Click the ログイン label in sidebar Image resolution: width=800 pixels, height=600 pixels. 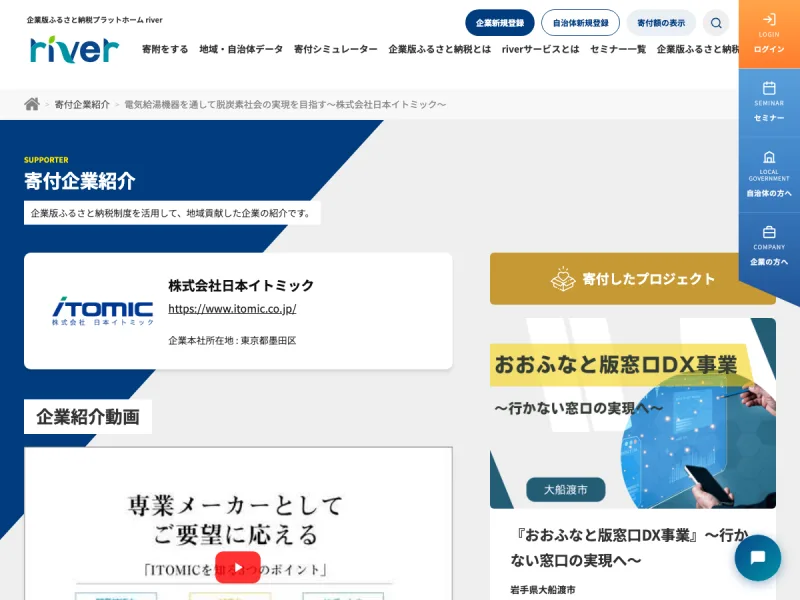click(x=769, y=49)
